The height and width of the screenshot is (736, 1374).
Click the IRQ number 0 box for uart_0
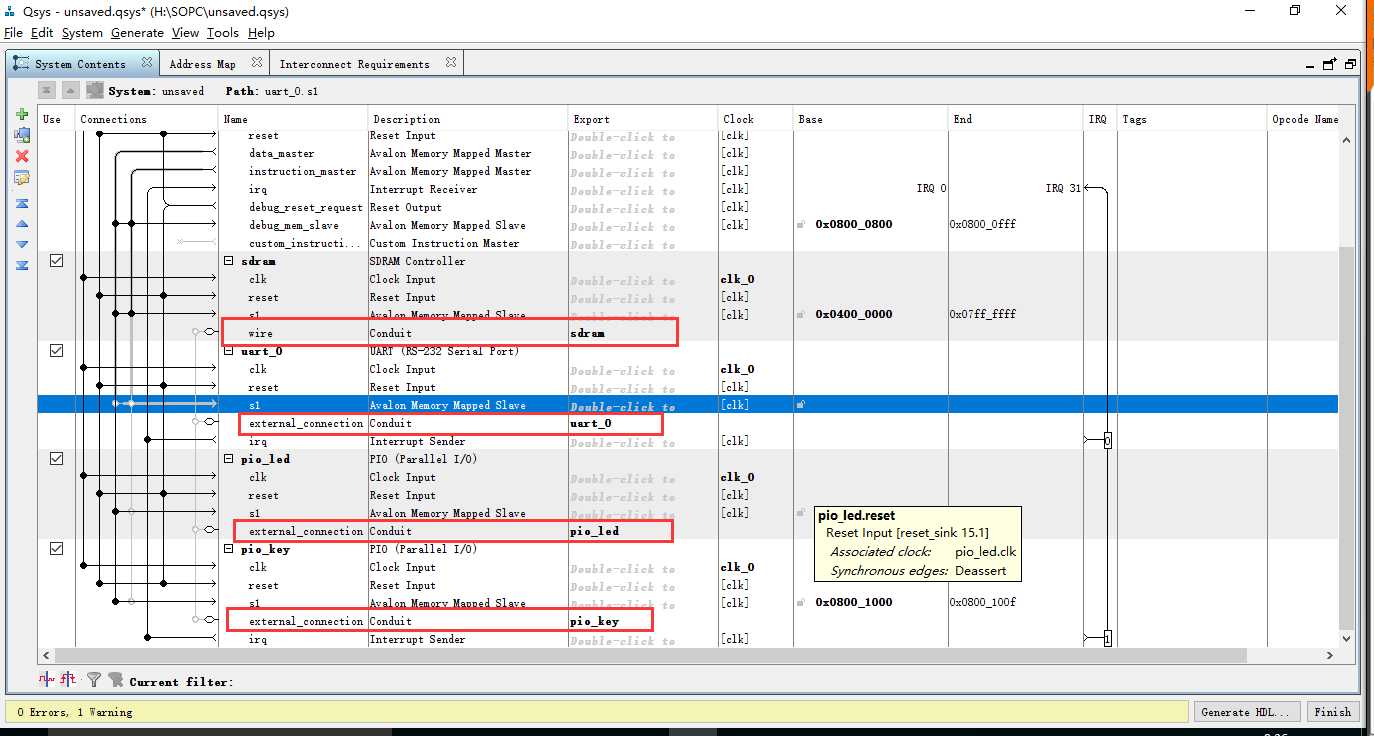click(1108, 441)
